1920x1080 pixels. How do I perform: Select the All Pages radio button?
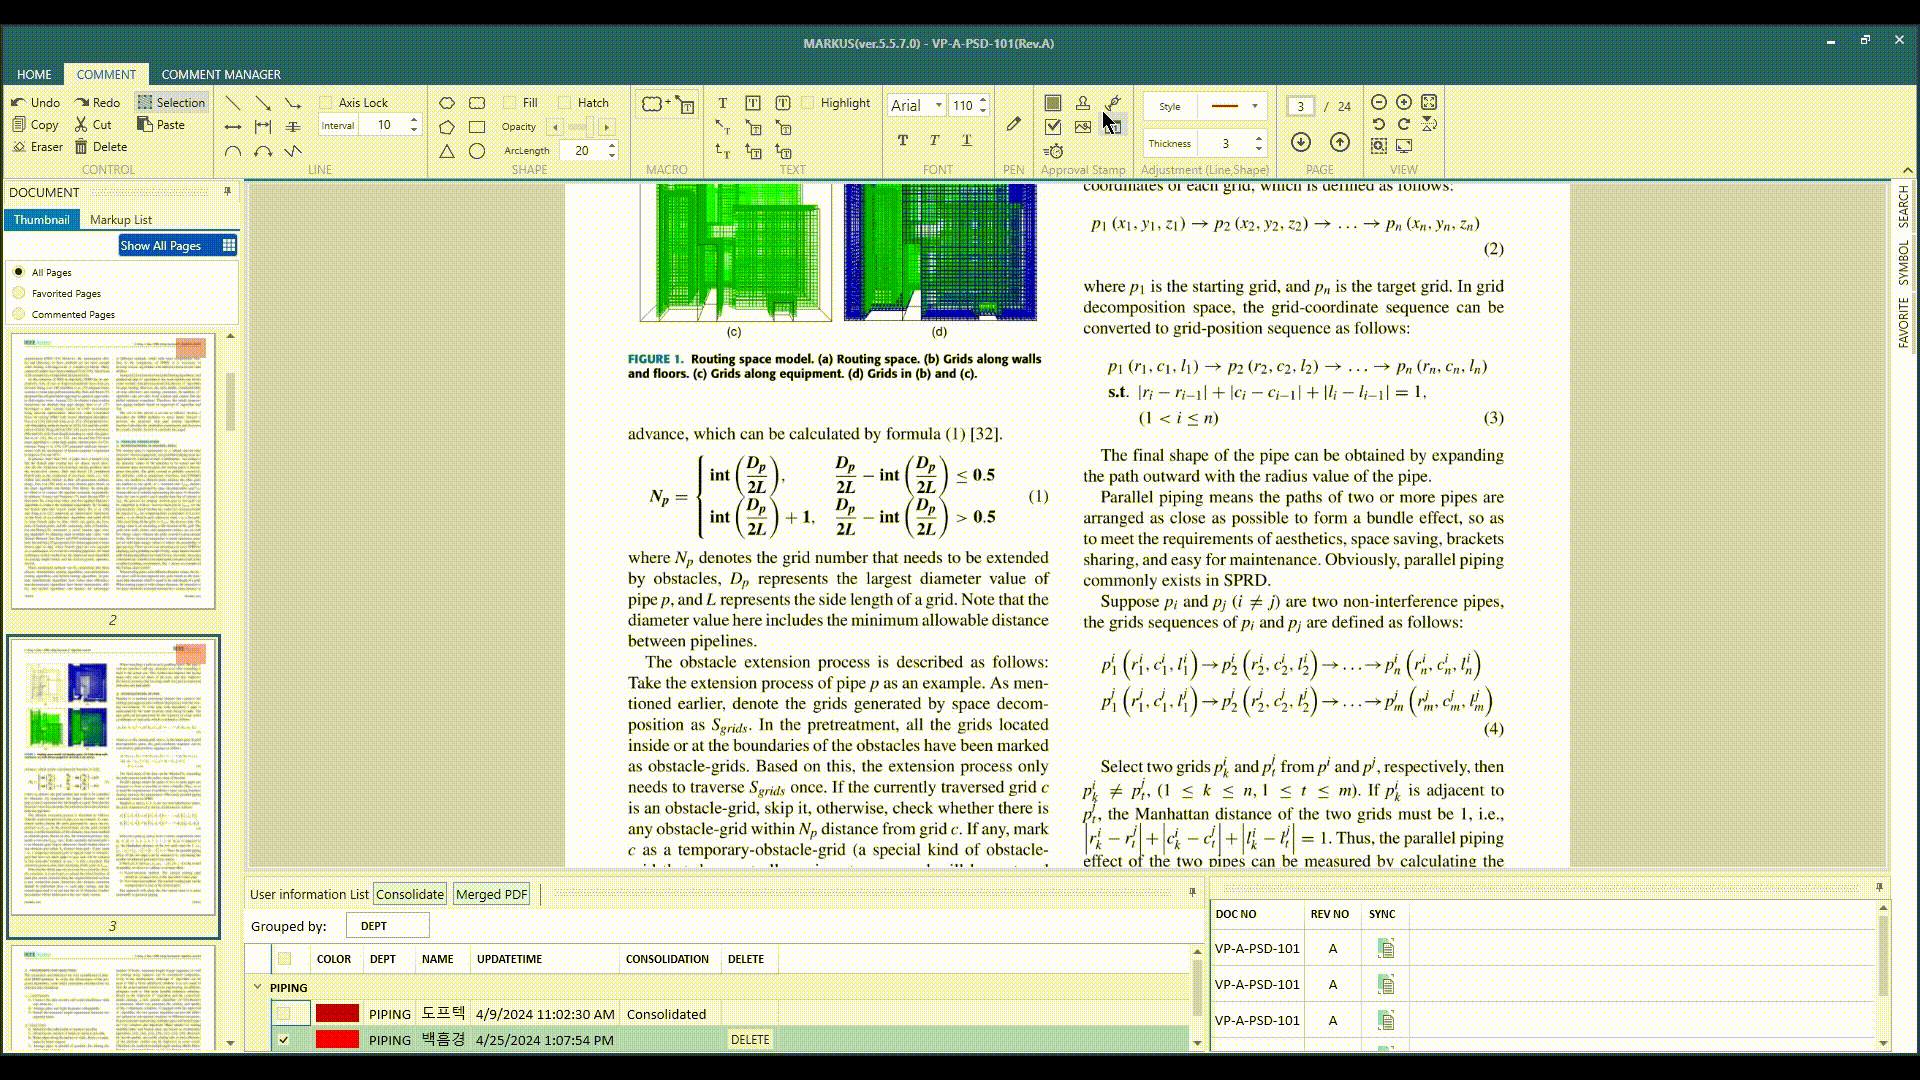pyautogui.click(x=19, y=271)
